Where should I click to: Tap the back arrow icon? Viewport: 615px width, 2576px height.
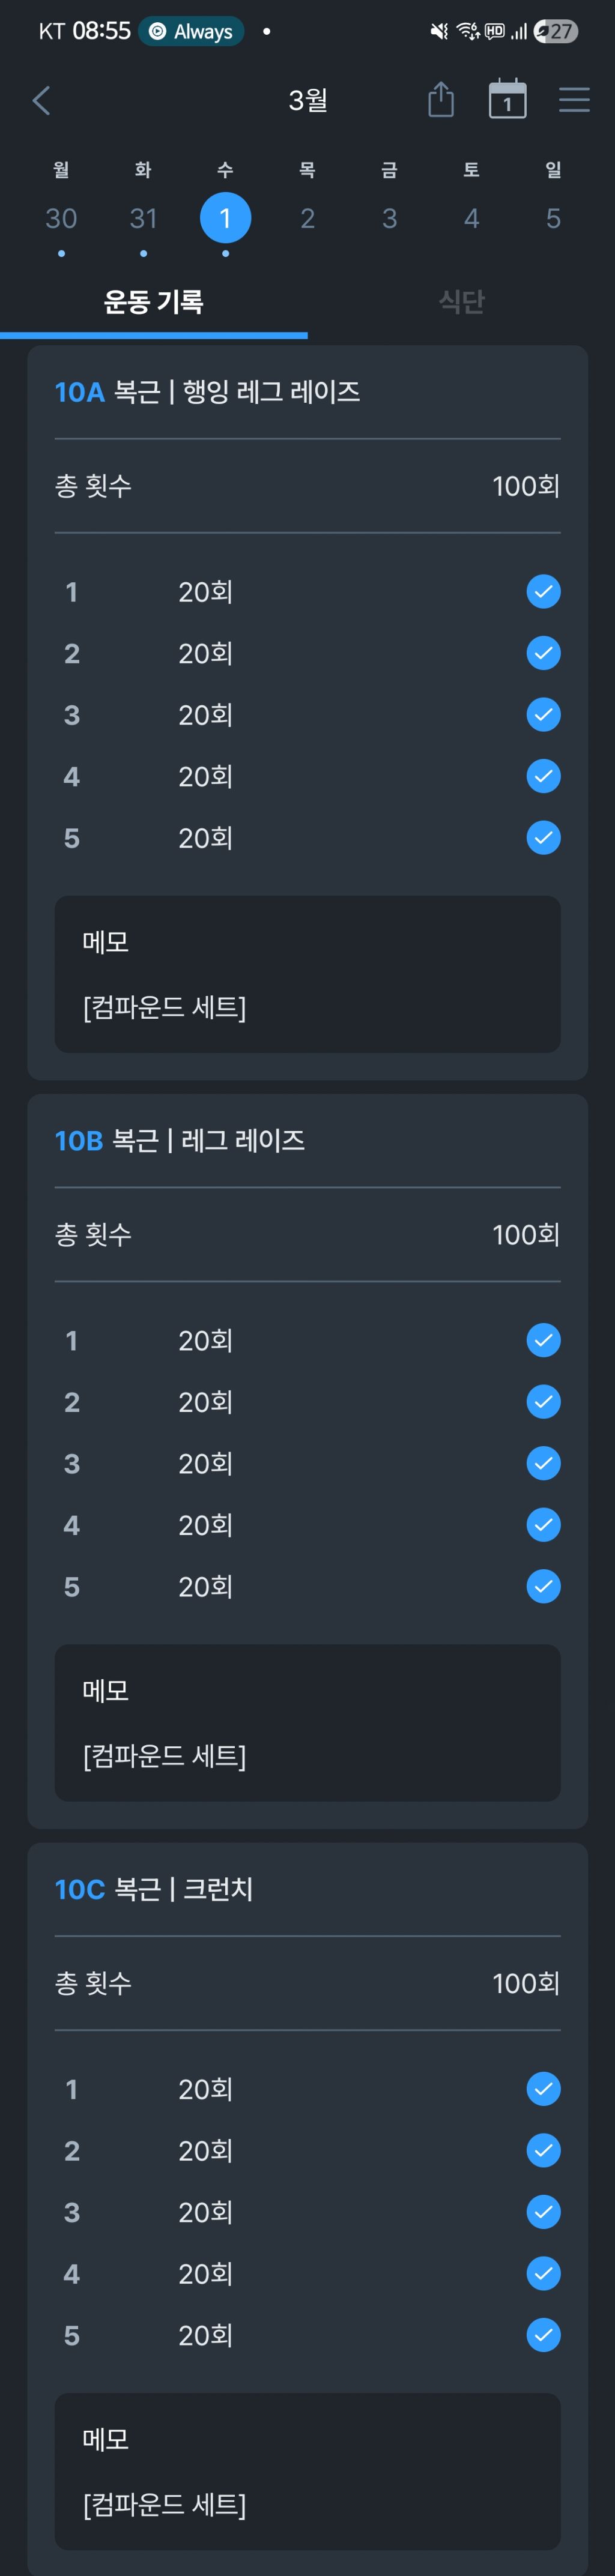pyautogui.click(x=41, y=100)
